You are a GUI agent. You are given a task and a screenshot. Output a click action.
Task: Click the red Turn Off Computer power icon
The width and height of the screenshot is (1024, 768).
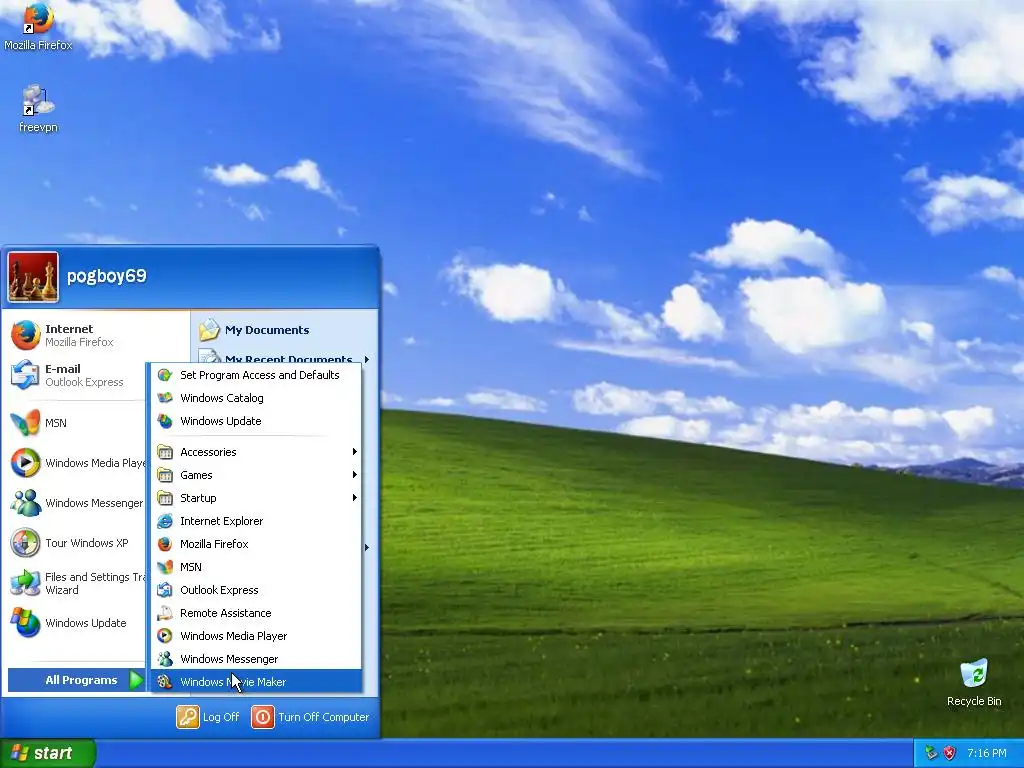(x=263, y=717)
